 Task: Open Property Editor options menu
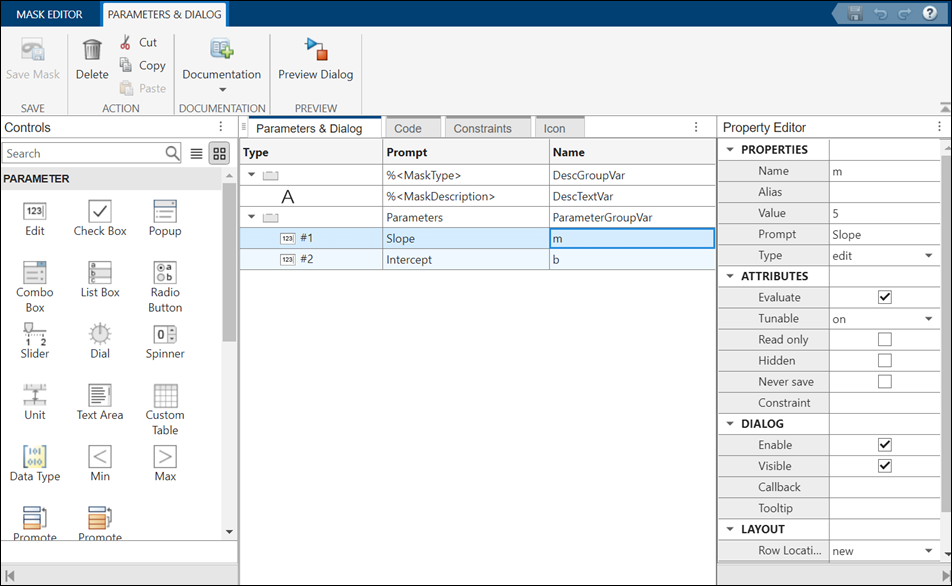(939, 126)
